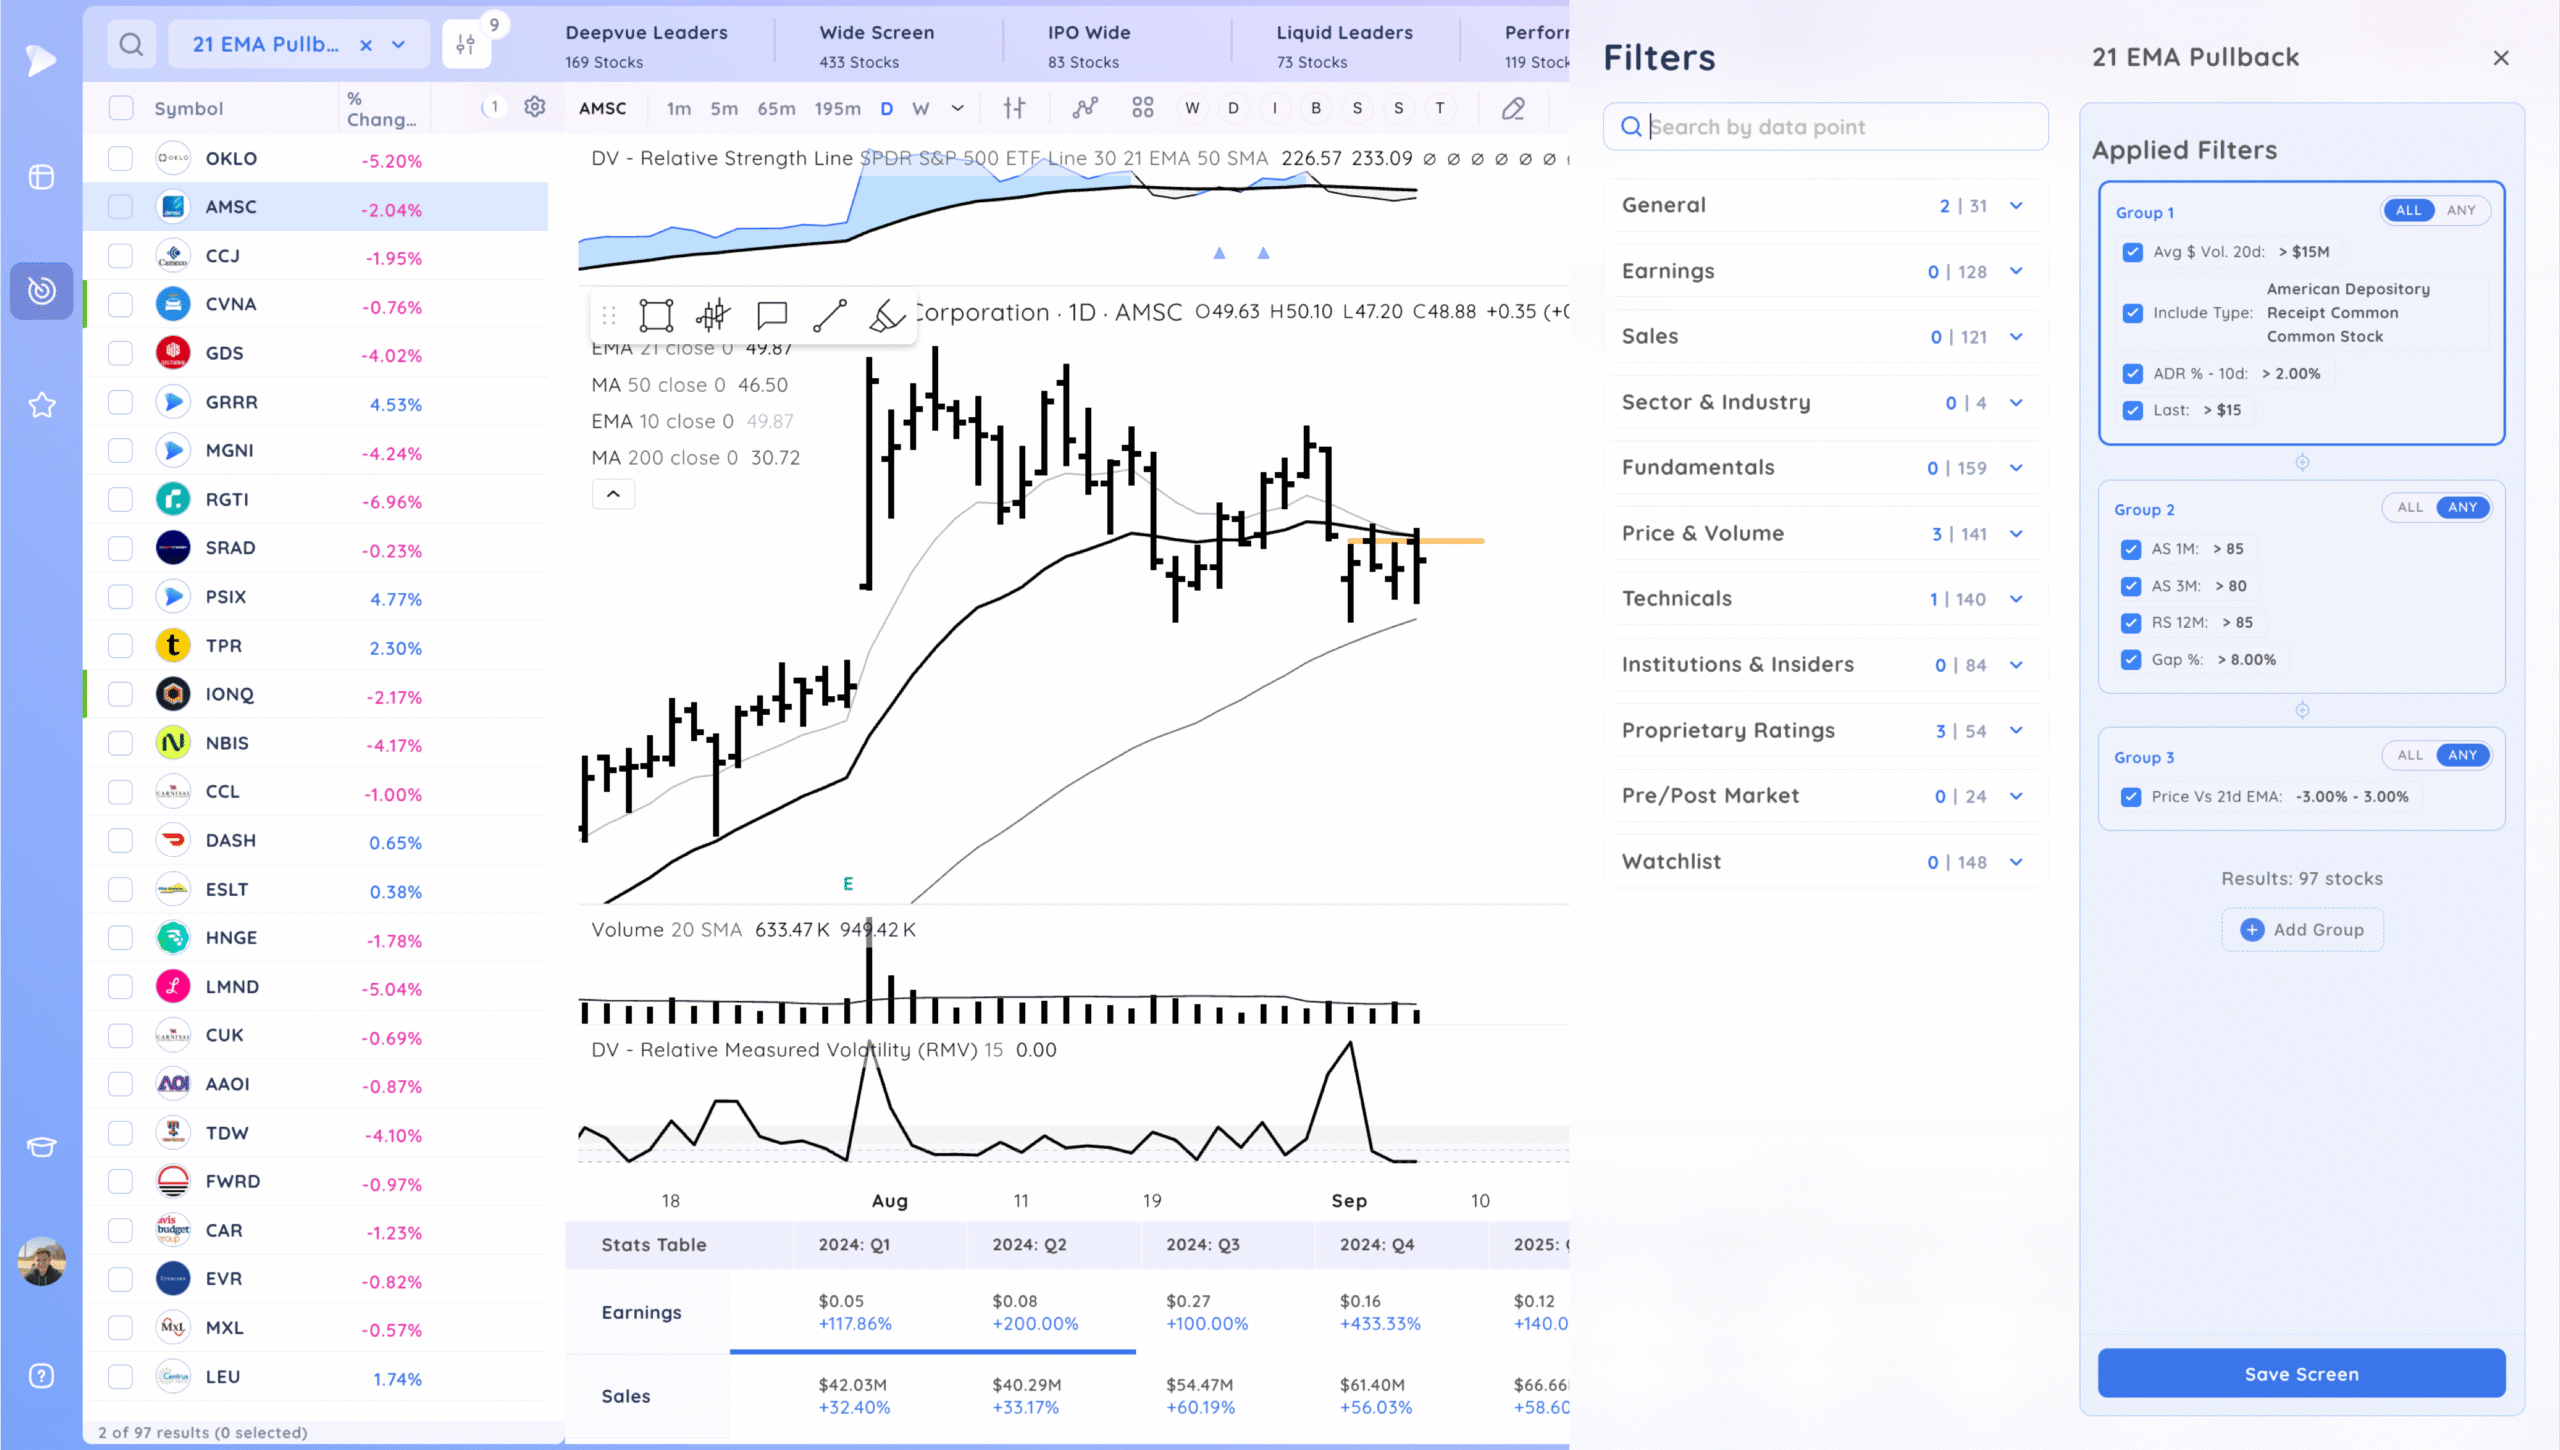Open the screener radar icon in sidebar
This screenshot has width=2560, height=1450.
pyautogui.click(x=41, y=291)
